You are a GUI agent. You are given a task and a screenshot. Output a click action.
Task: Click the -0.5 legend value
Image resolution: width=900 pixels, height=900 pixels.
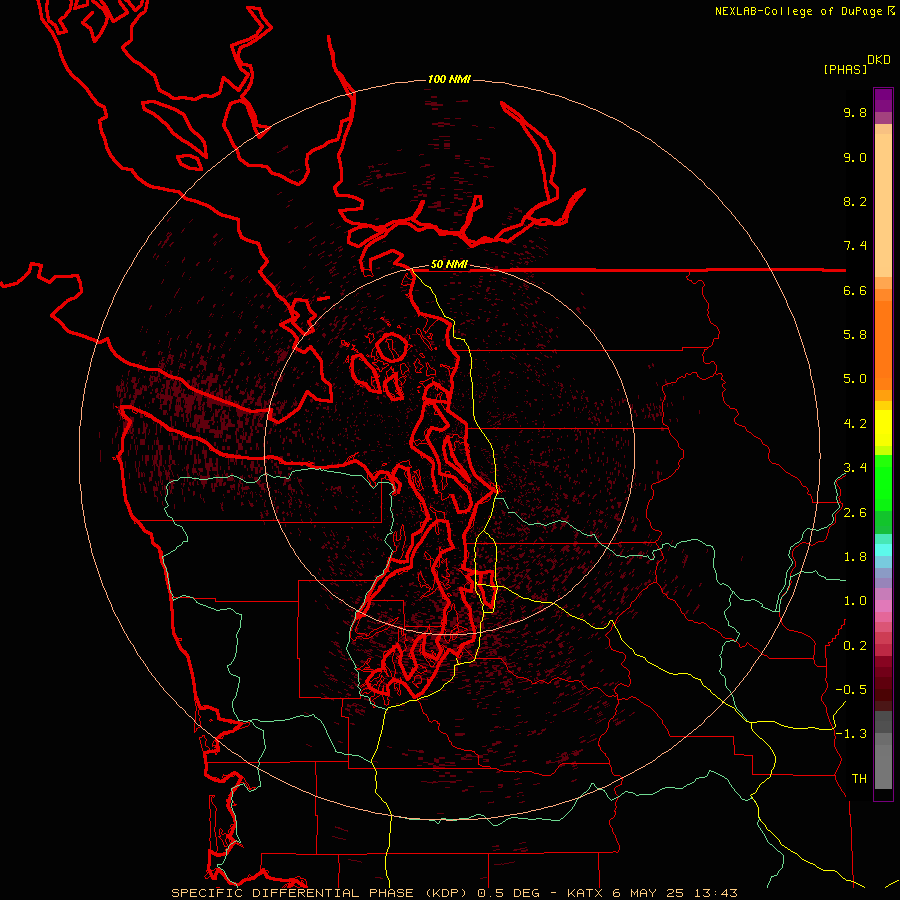pos(851,690)
